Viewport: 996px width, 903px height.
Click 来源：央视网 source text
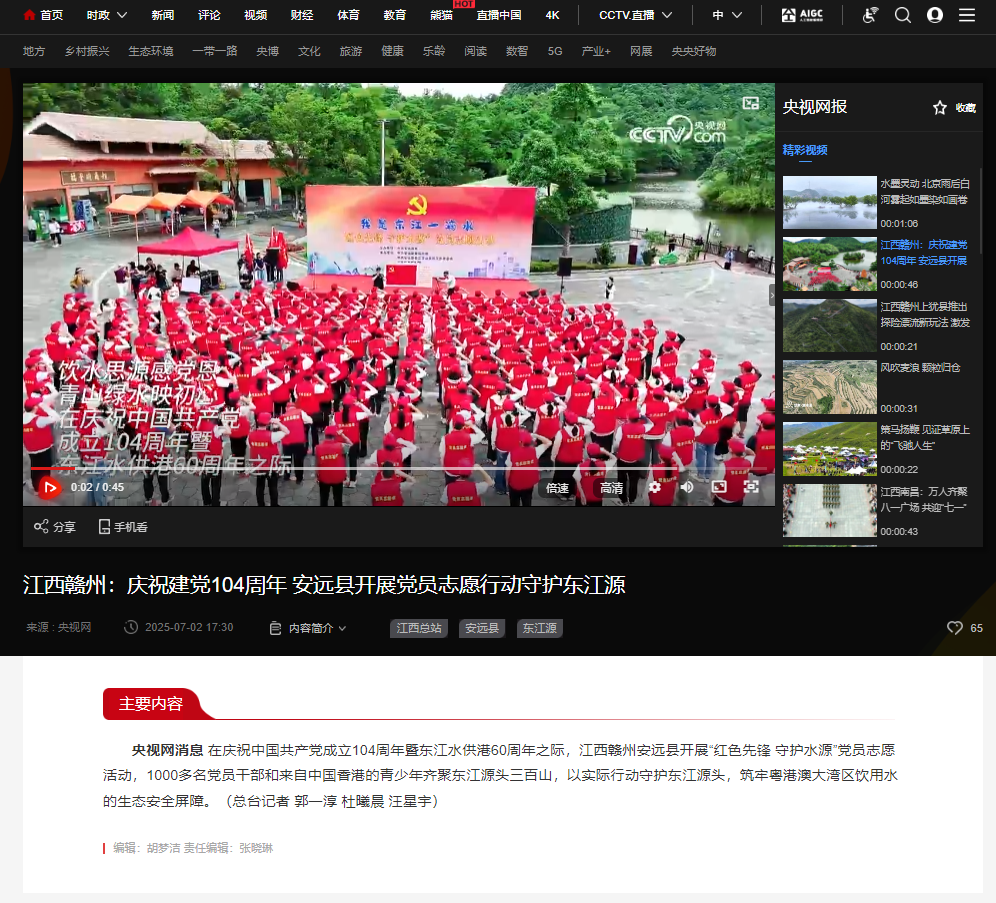pos(58,627)
